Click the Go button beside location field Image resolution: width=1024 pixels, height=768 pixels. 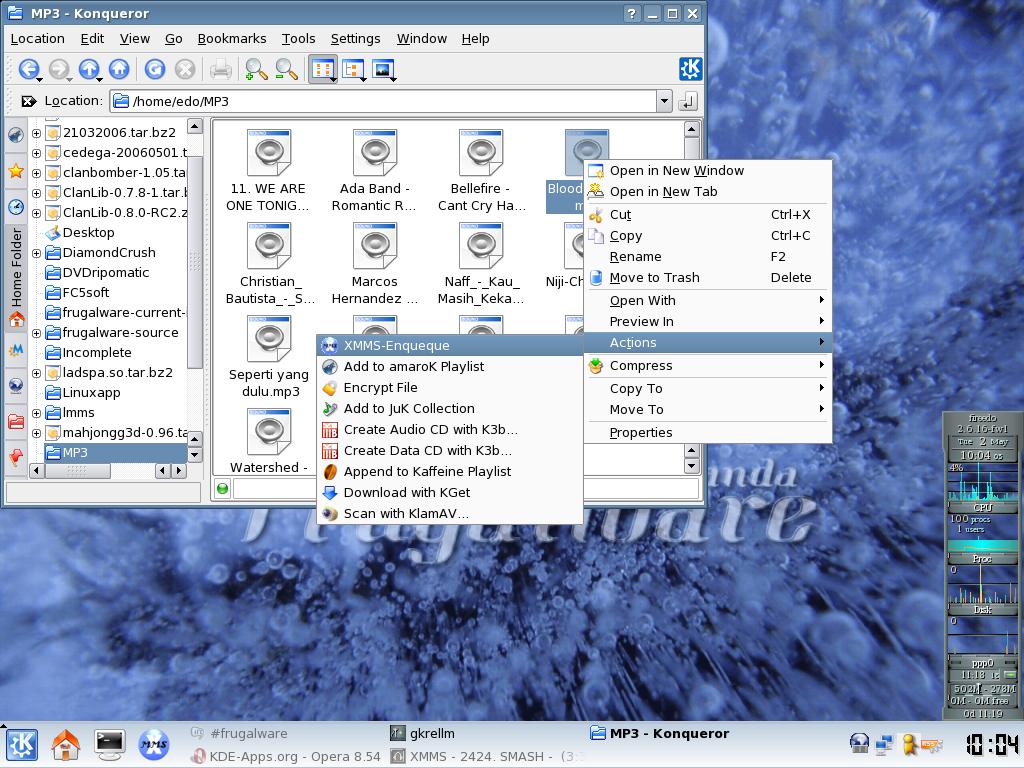point(688,101)
